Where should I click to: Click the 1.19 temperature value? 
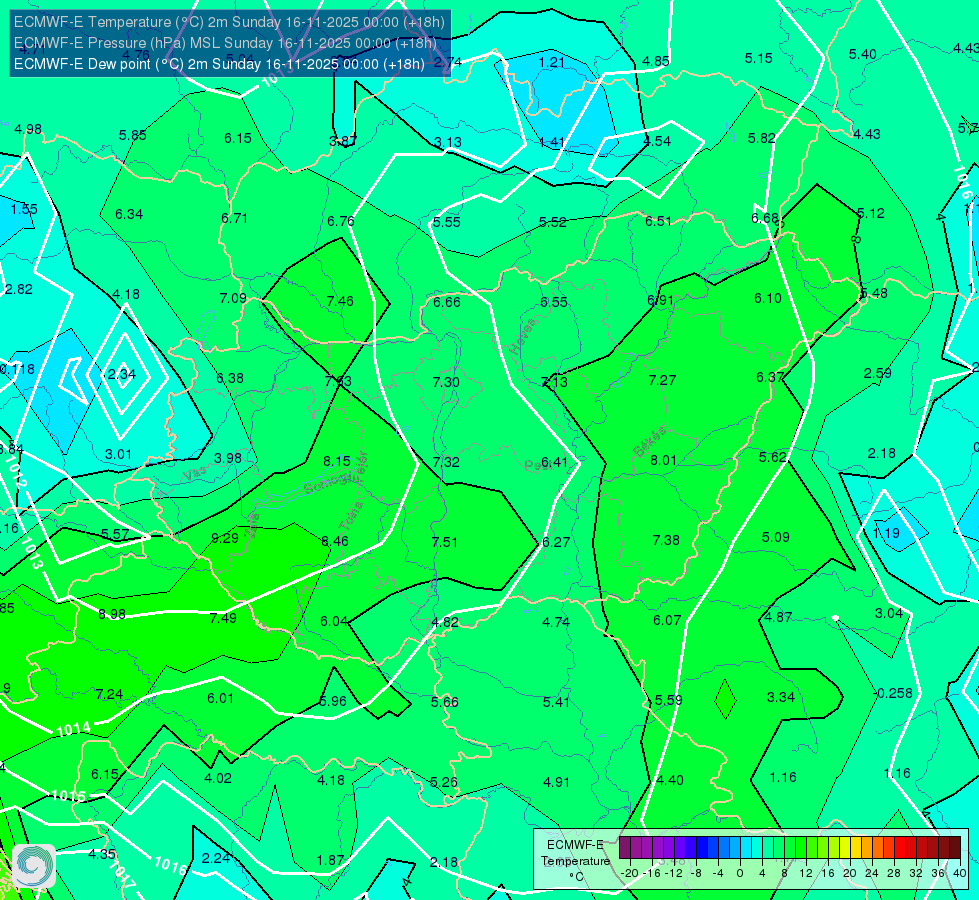[886, 533]
